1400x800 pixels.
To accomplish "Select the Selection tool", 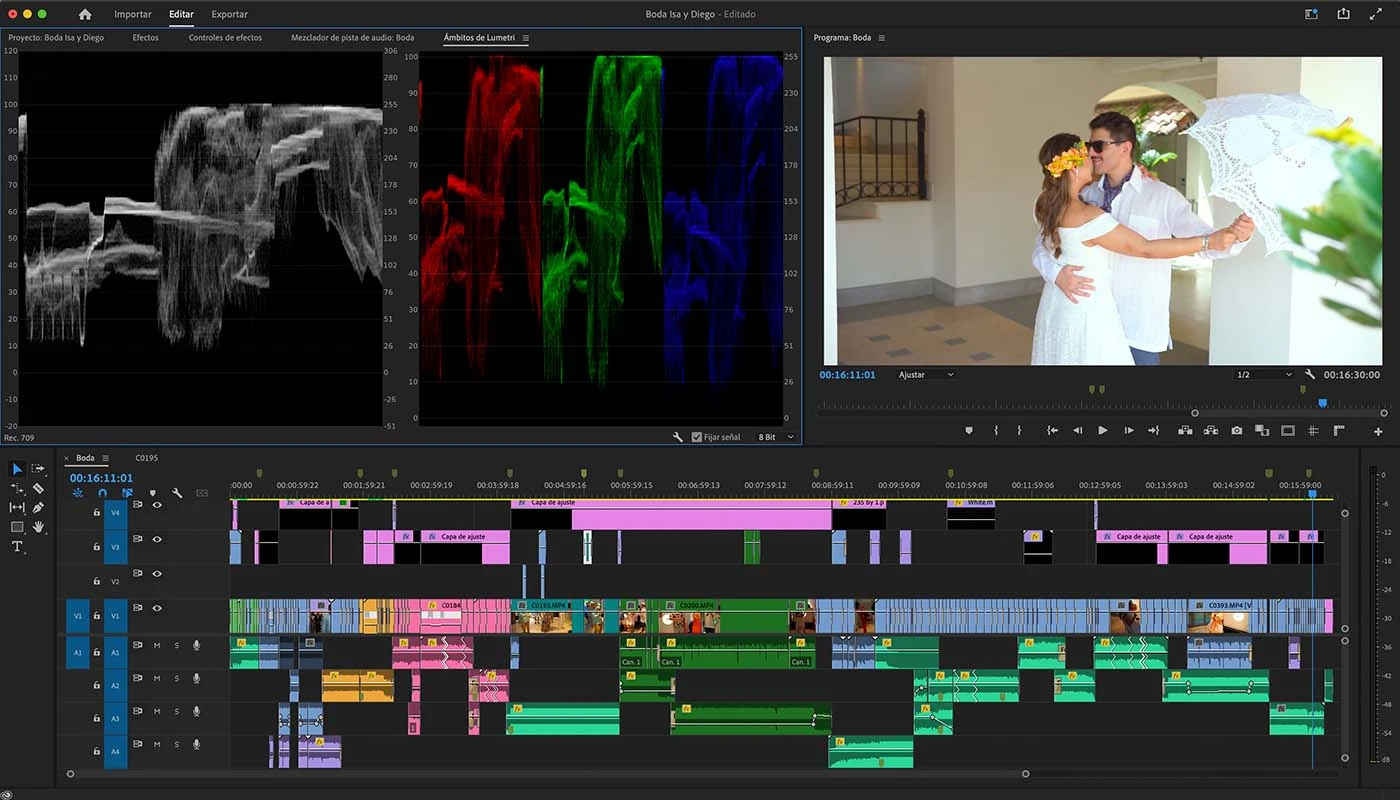I will [16, 468].
